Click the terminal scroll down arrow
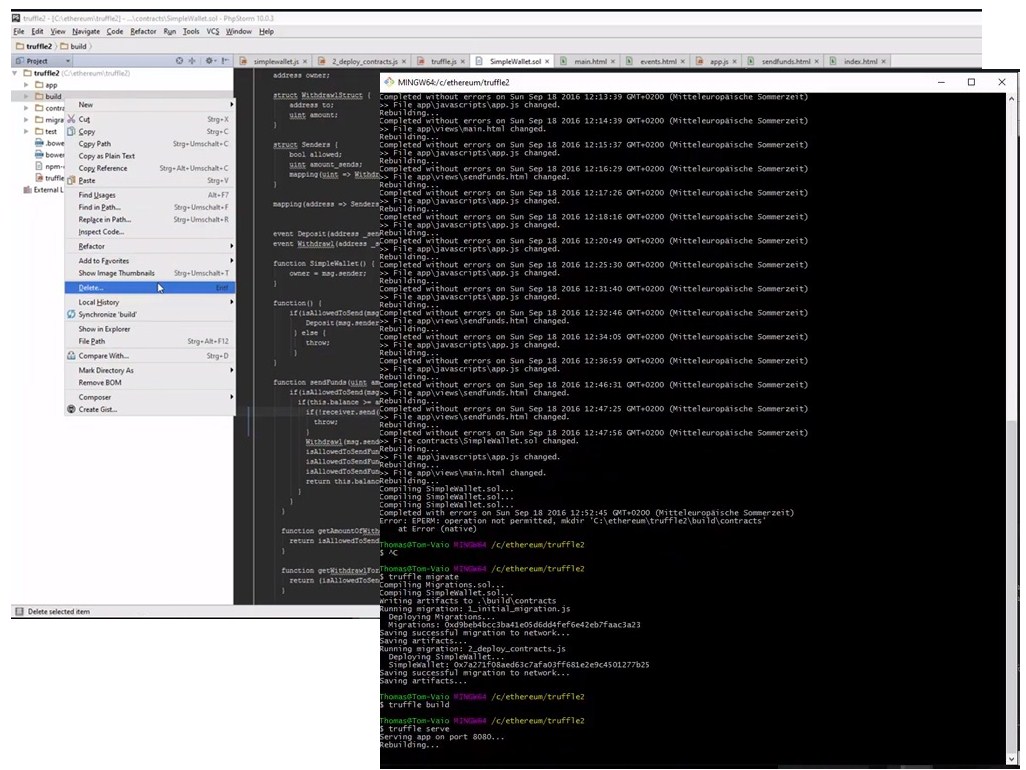The image size is (1026, 770). click(1012, 760)
